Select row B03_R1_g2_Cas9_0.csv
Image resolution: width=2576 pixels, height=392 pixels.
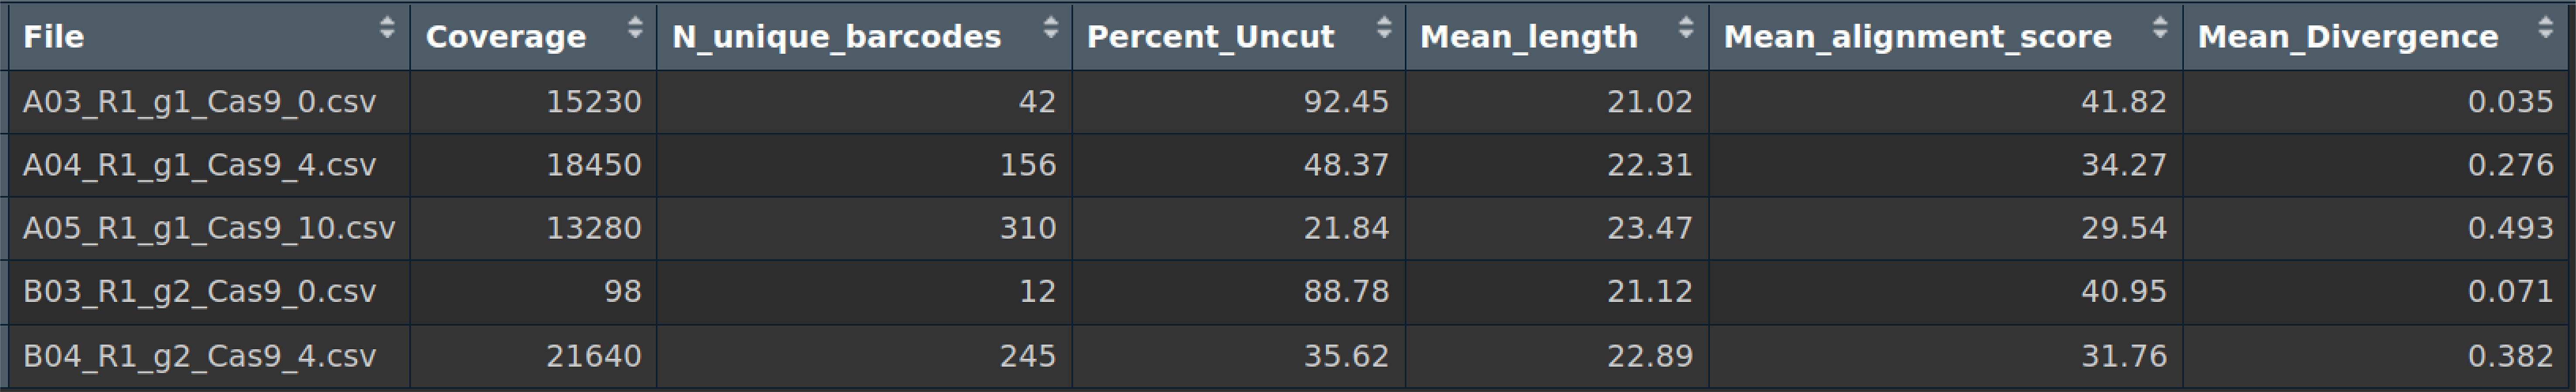pos(1288,291)
